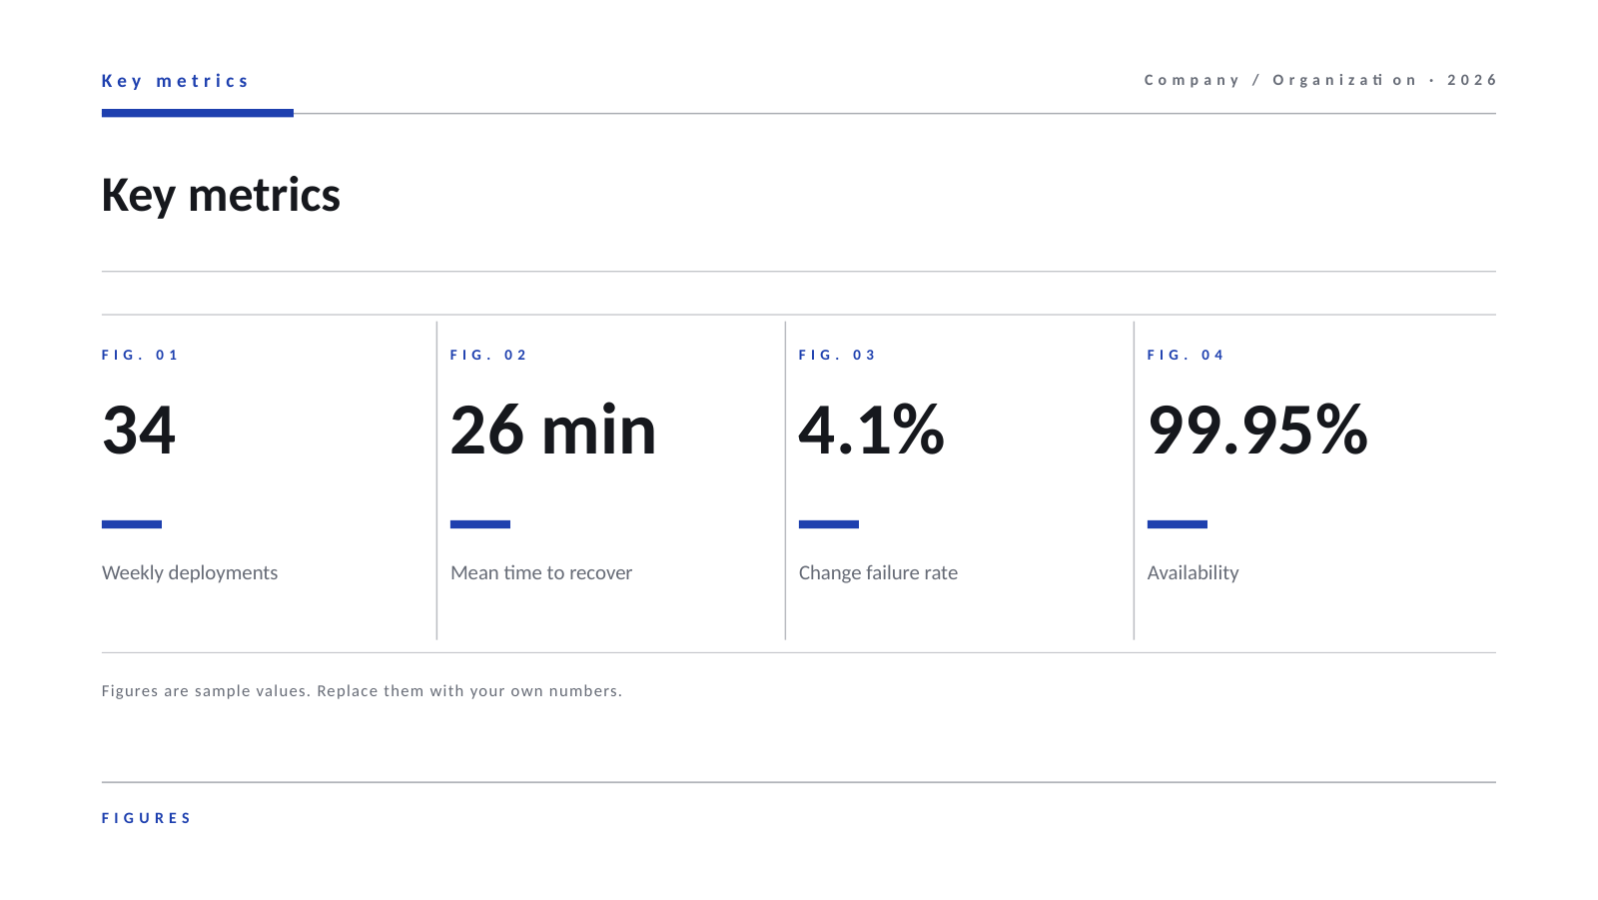The width and height of the screenshot is (1598, 900).
Task: Click the '26 min' metric value
Action: (553, 430)
